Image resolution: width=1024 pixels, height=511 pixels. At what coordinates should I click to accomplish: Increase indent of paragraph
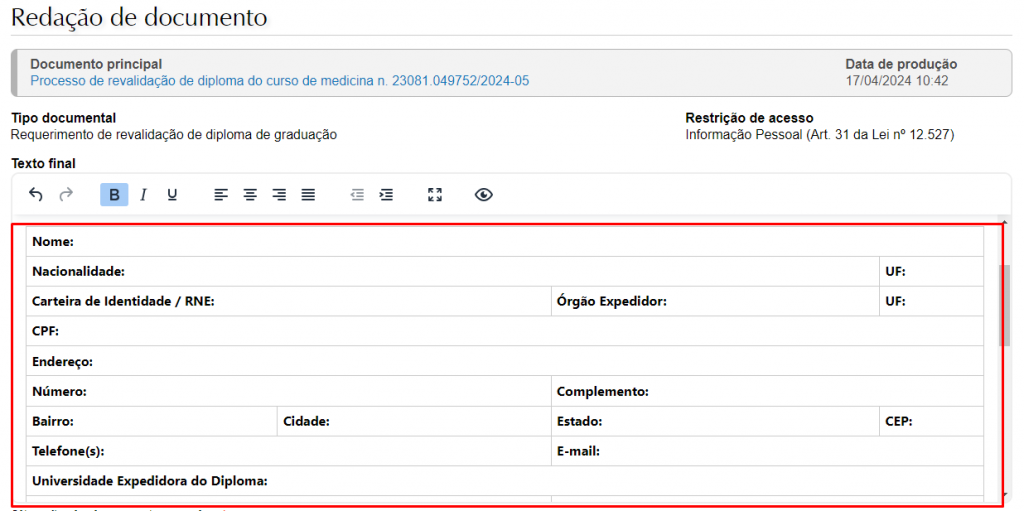386,195
